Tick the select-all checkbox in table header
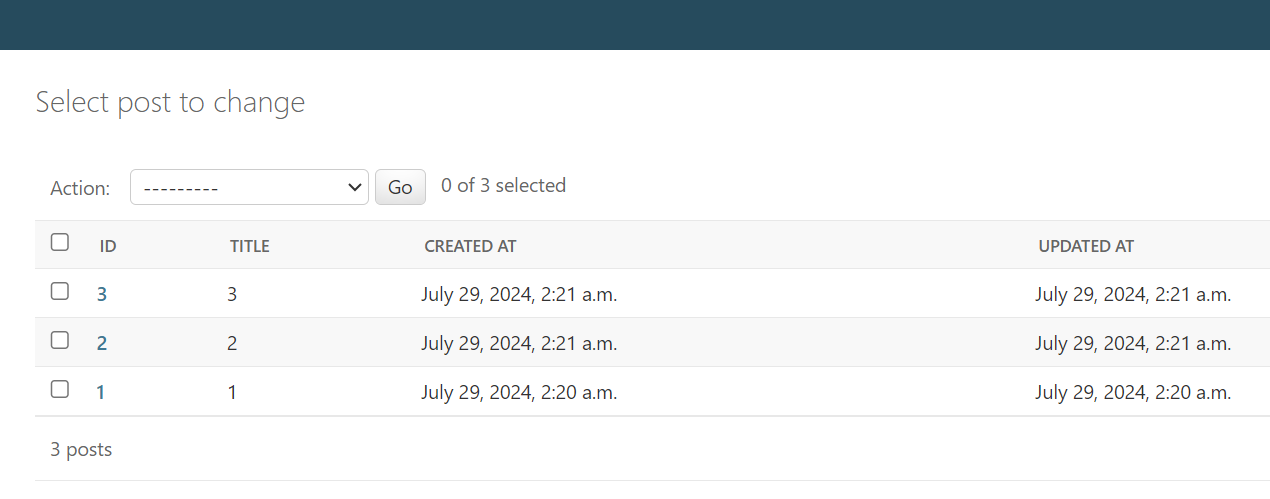 click(x=60, y=242)
